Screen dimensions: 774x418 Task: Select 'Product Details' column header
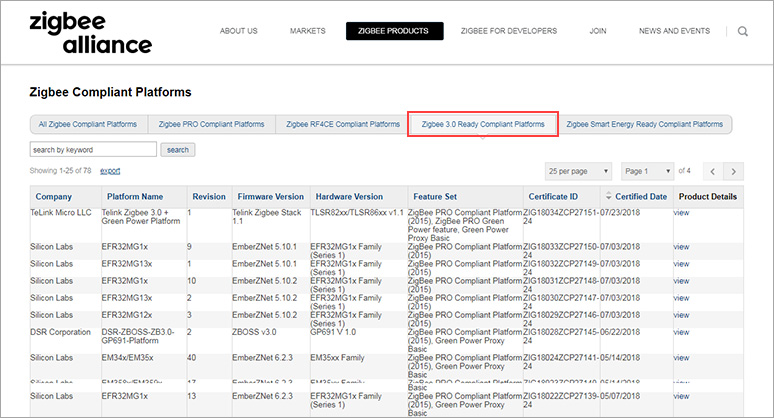(707, 196)
